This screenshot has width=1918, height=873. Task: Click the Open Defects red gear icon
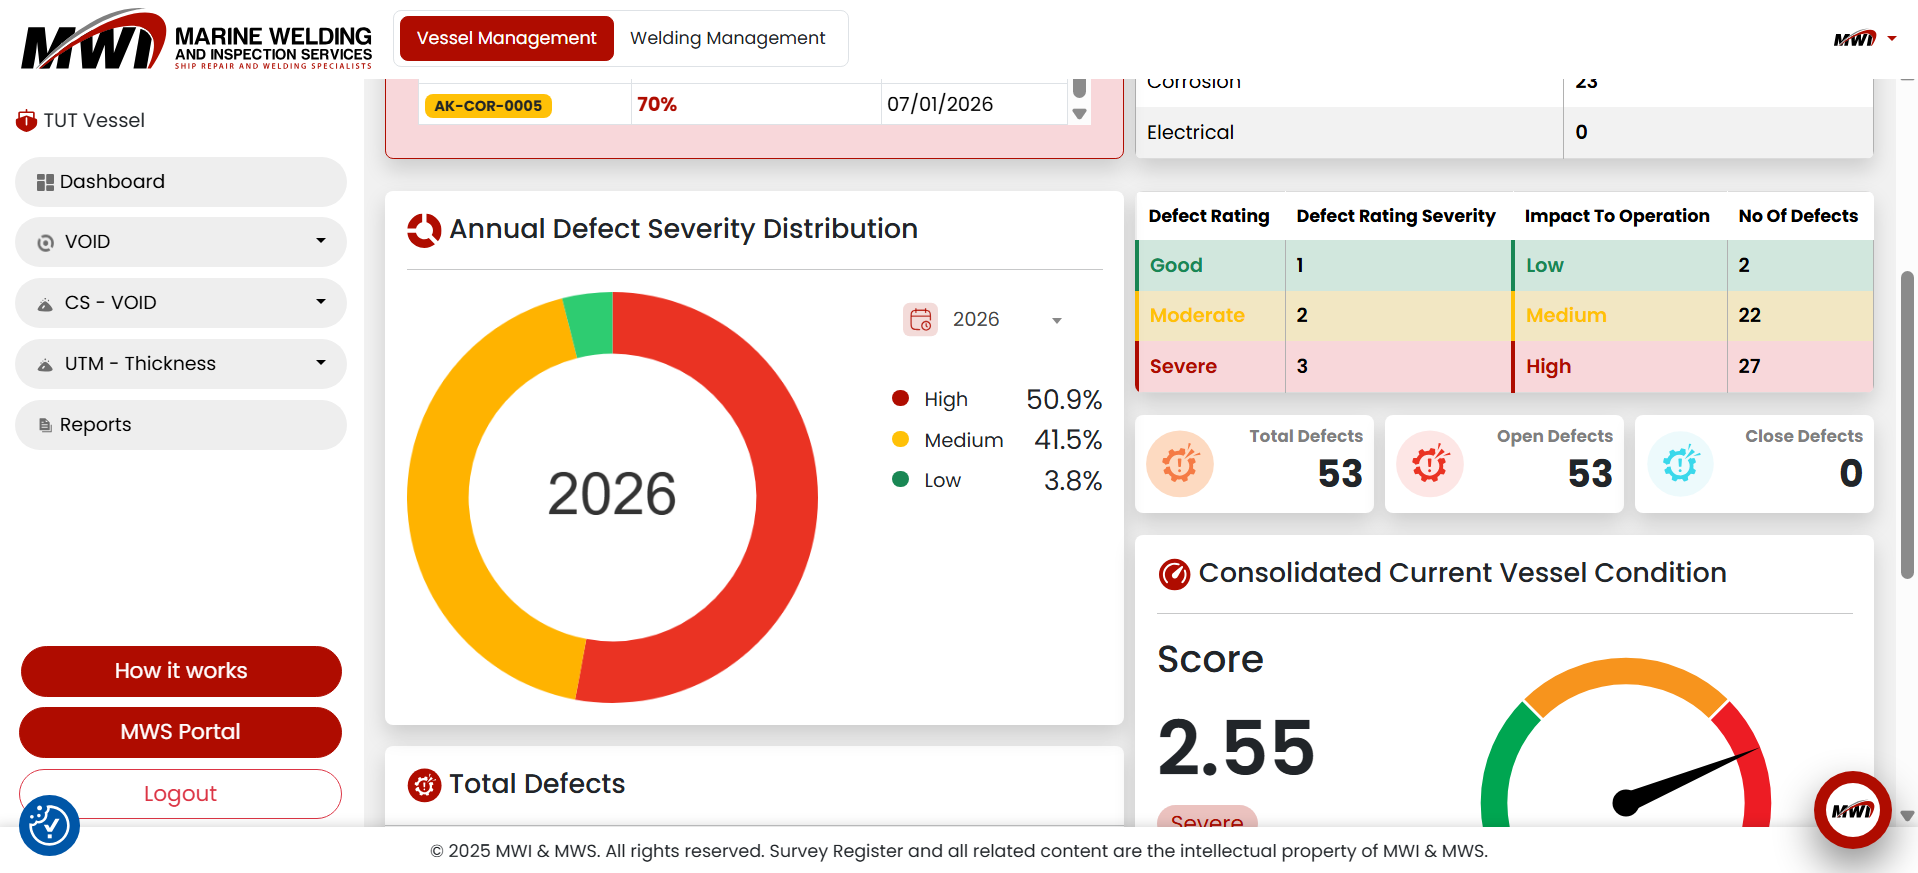[1430, 464]
